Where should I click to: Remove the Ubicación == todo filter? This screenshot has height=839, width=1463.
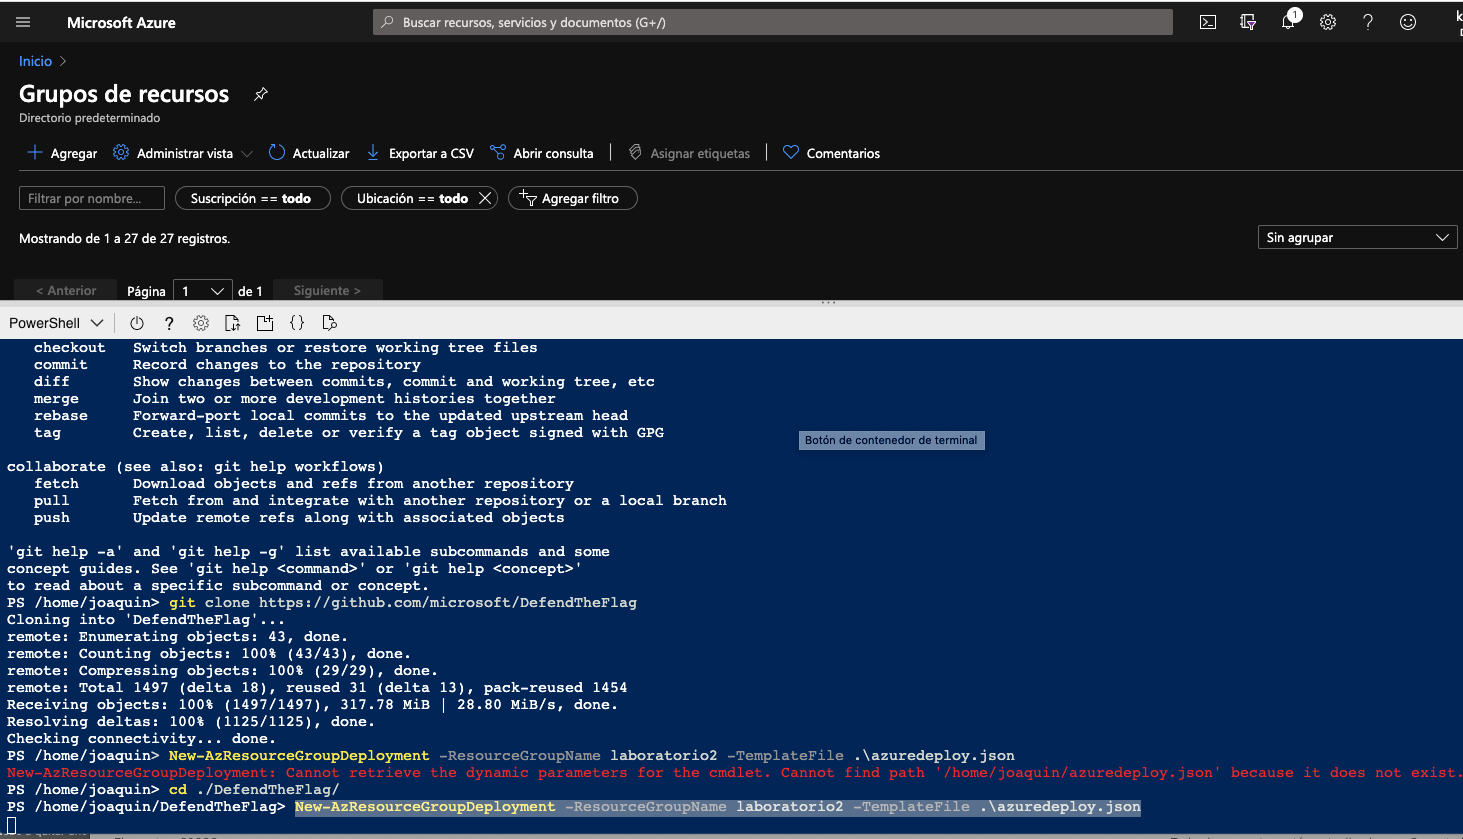485,198
